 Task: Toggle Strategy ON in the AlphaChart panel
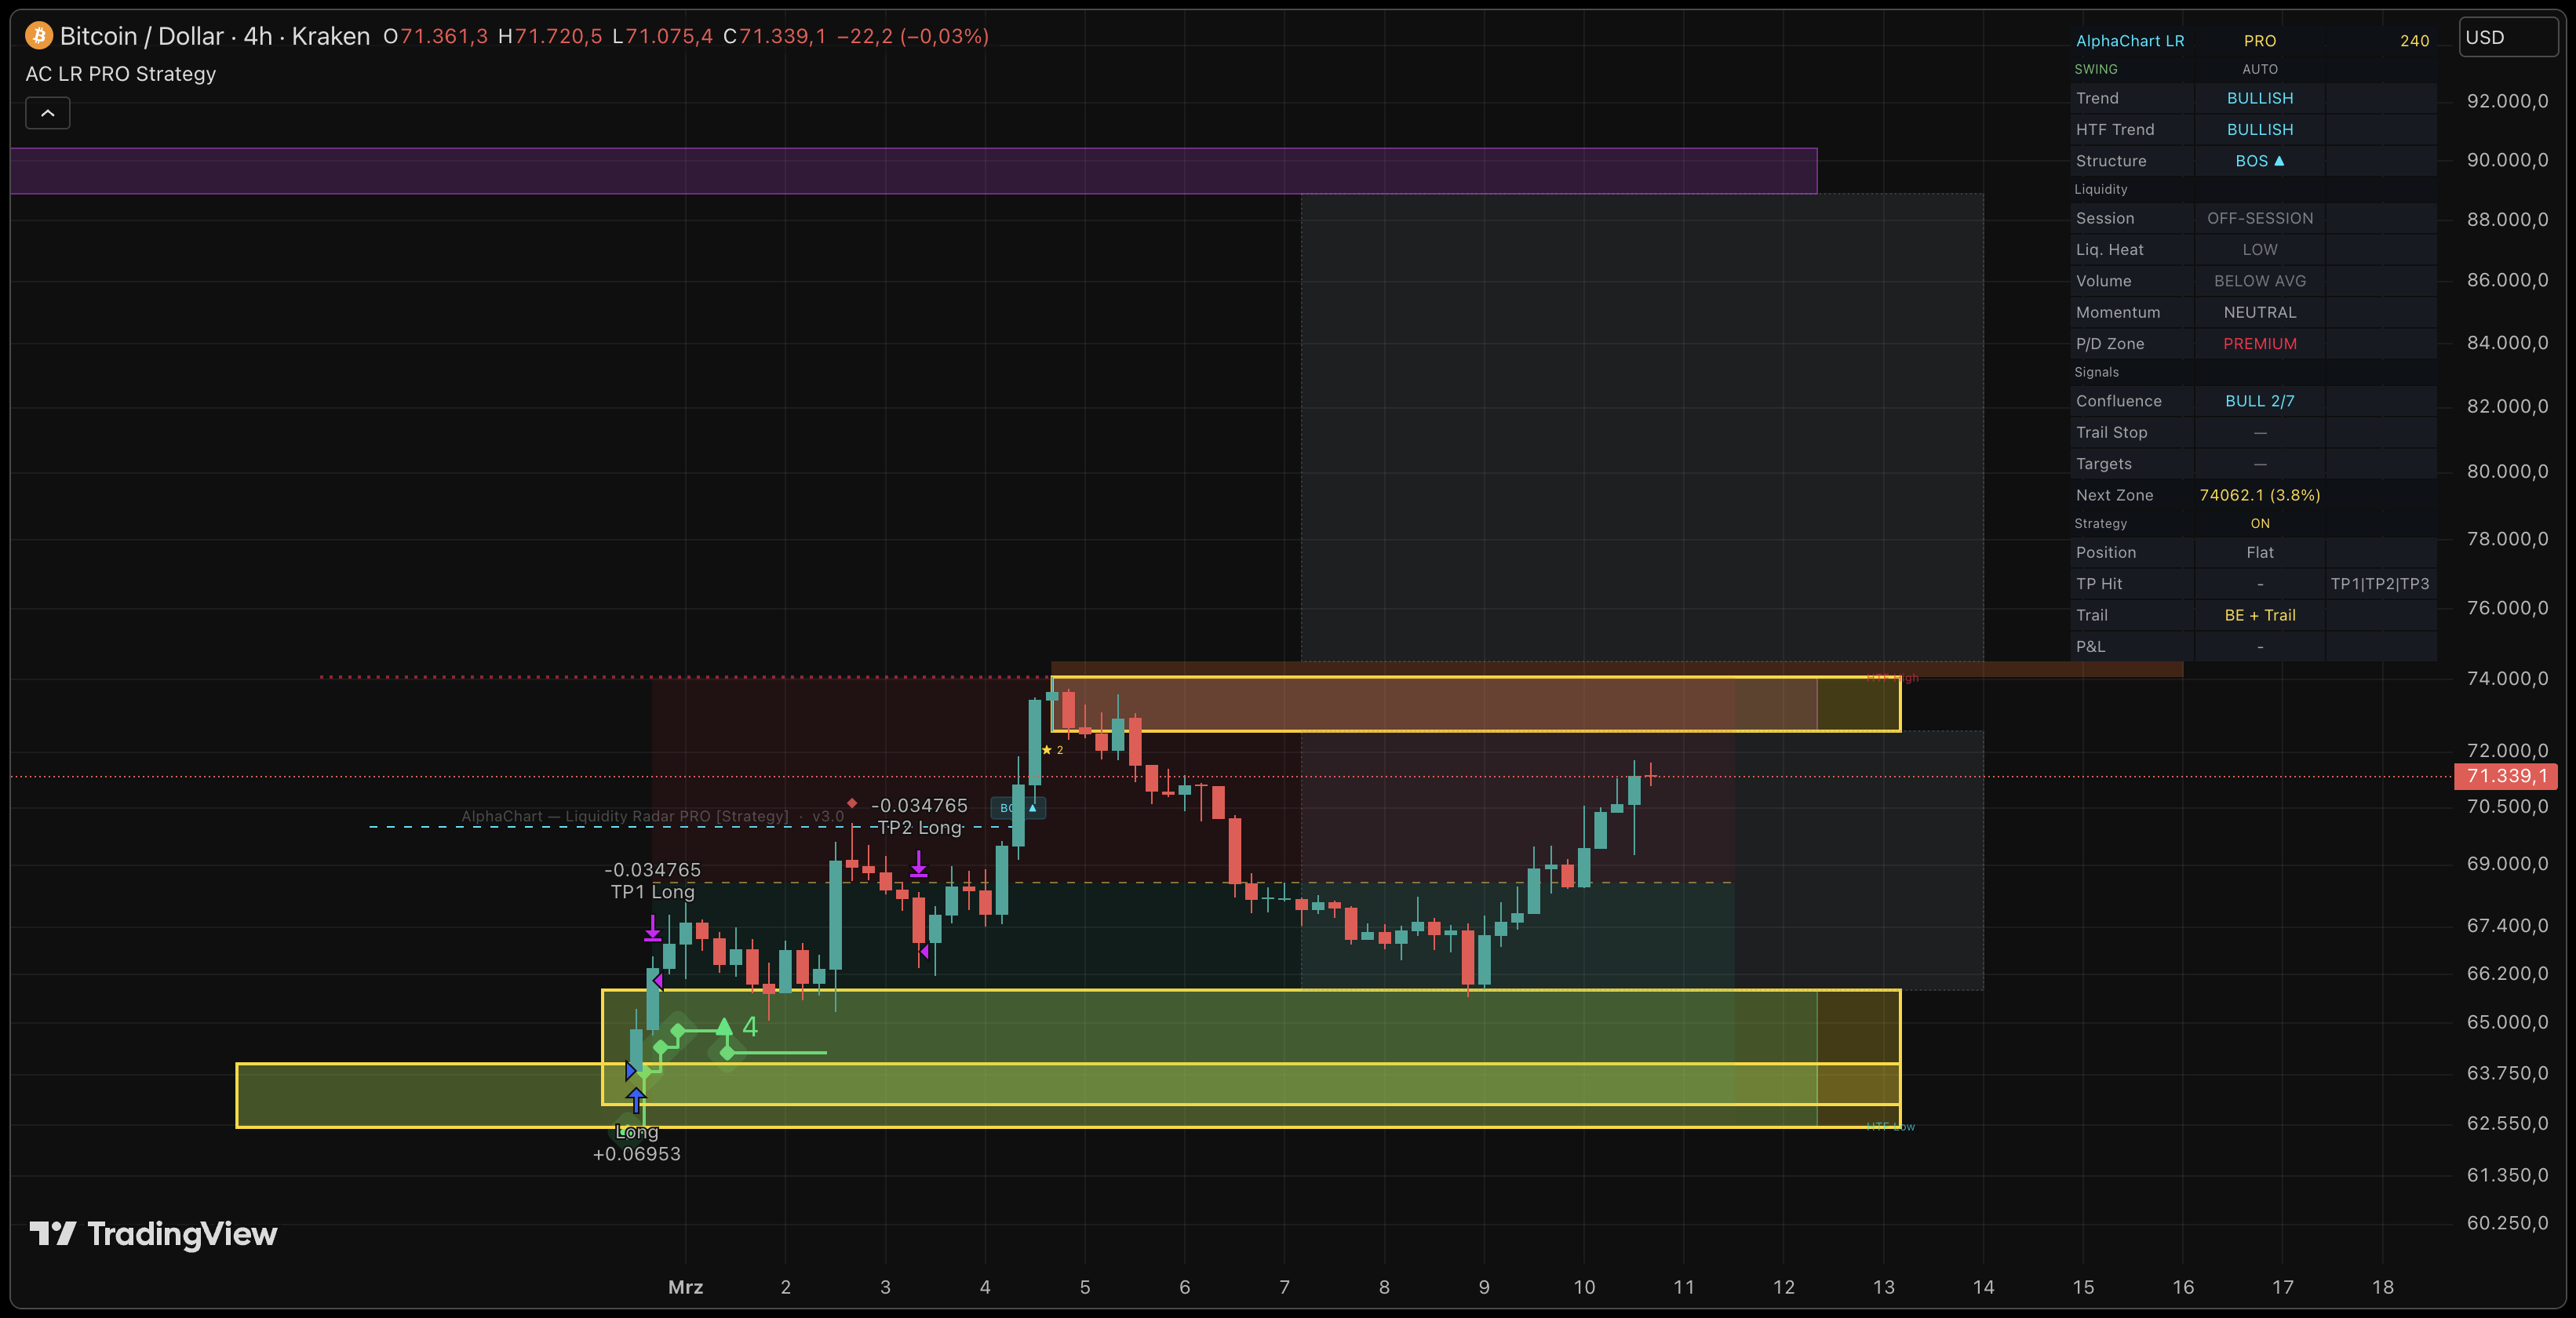(x=2259, y=523)
